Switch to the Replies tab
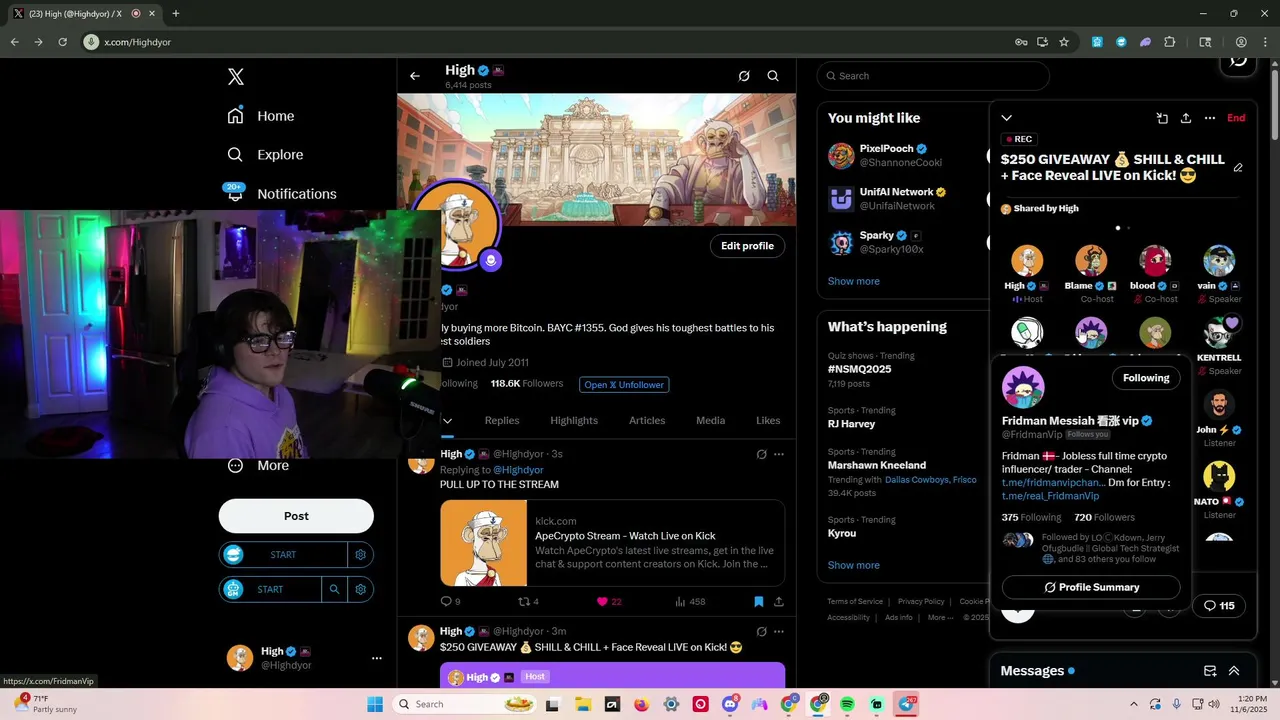 [x=502, y=421]
